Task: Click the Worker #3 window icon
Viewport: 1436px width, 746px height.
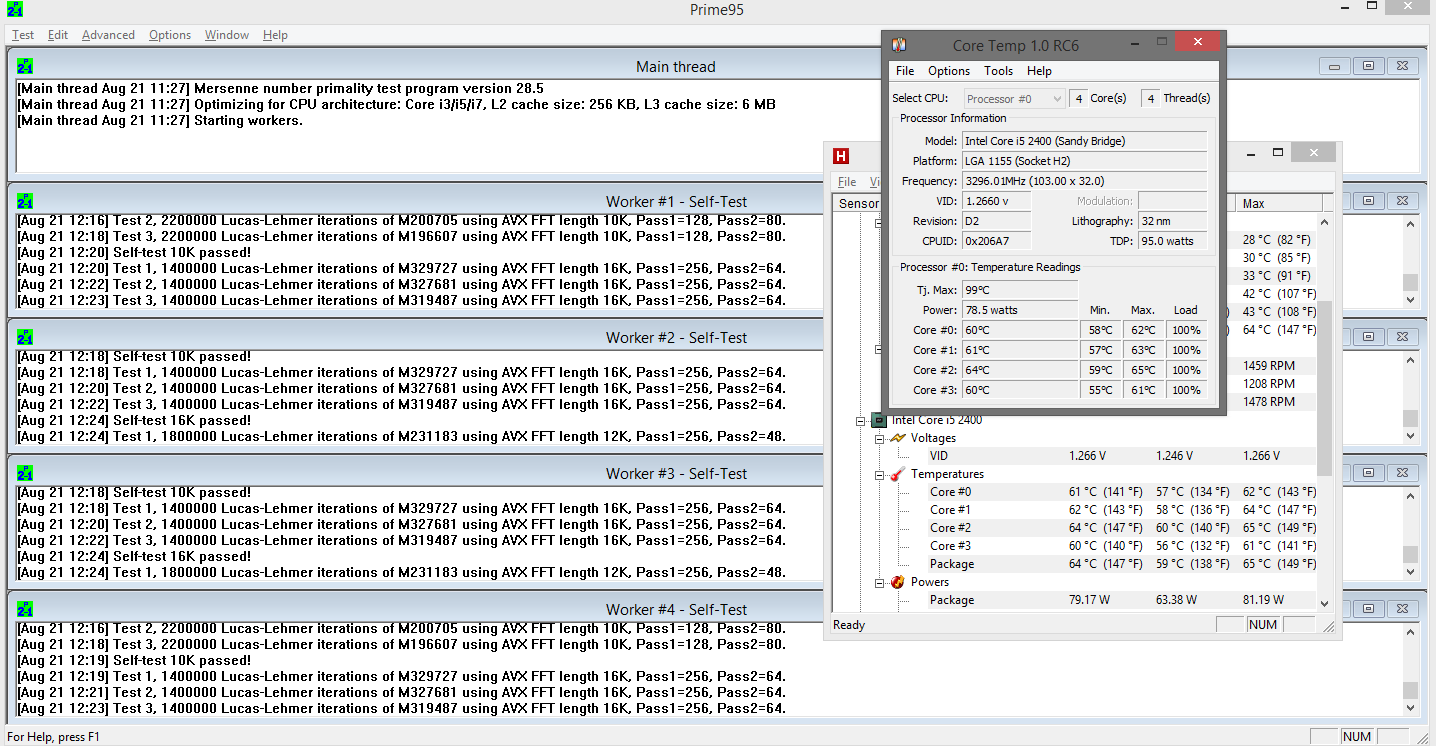Action: tap(25, 473)
